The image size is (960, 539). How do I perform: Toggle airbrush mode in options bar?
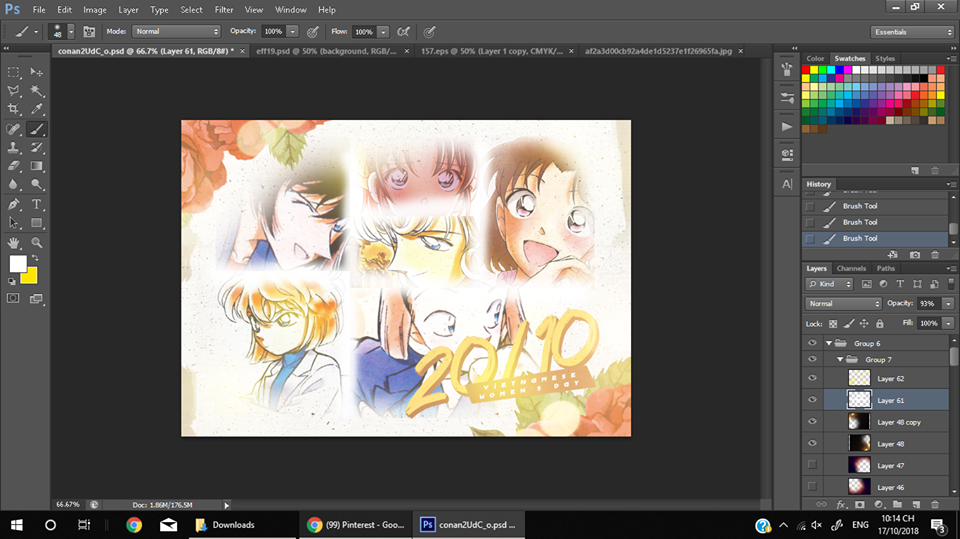(x=403, y=32)
